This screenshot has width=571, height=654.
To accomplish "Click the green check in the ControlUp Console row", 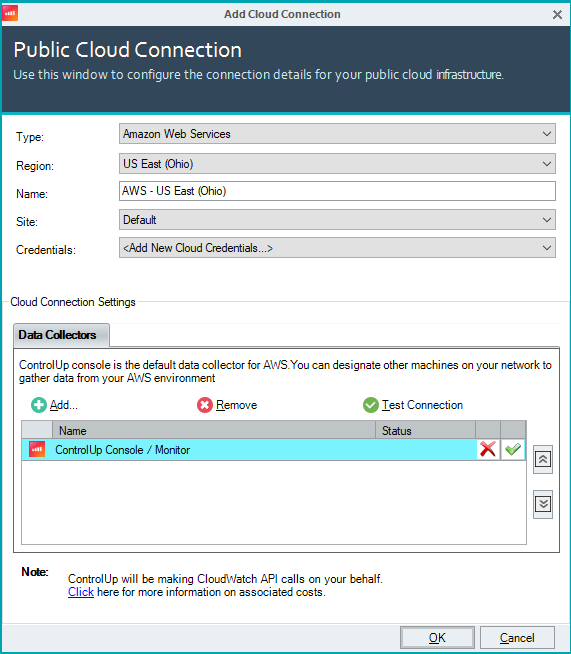I will point(513,449).
